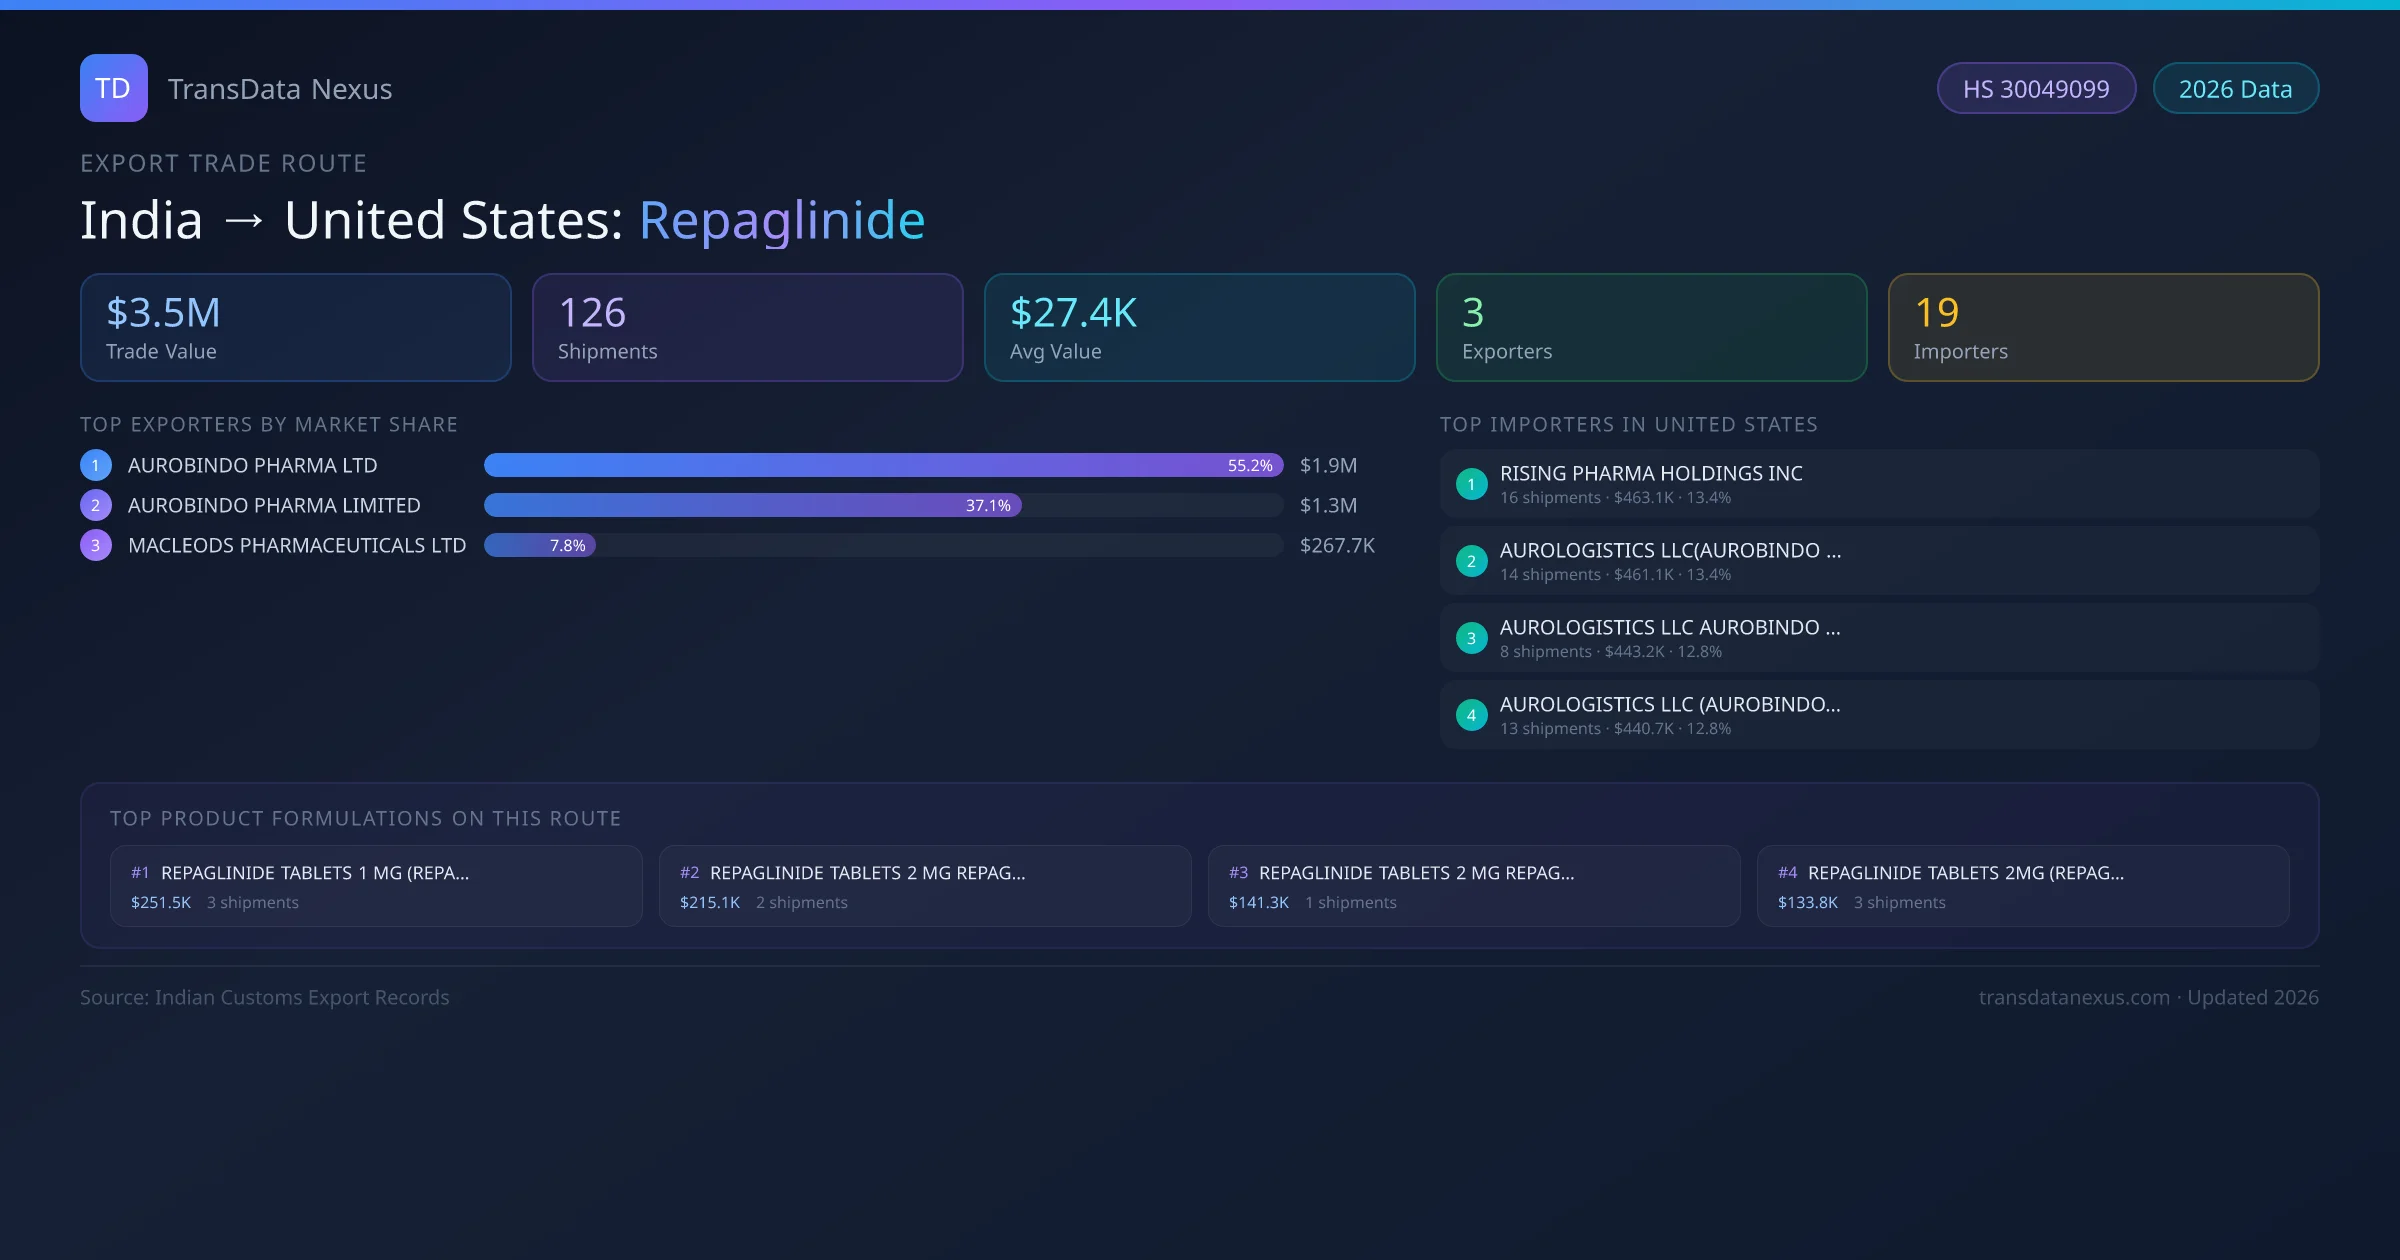Click green rank 3 importer badge
Viewport: 2400px width, 1260px height.
[1471, 638]
